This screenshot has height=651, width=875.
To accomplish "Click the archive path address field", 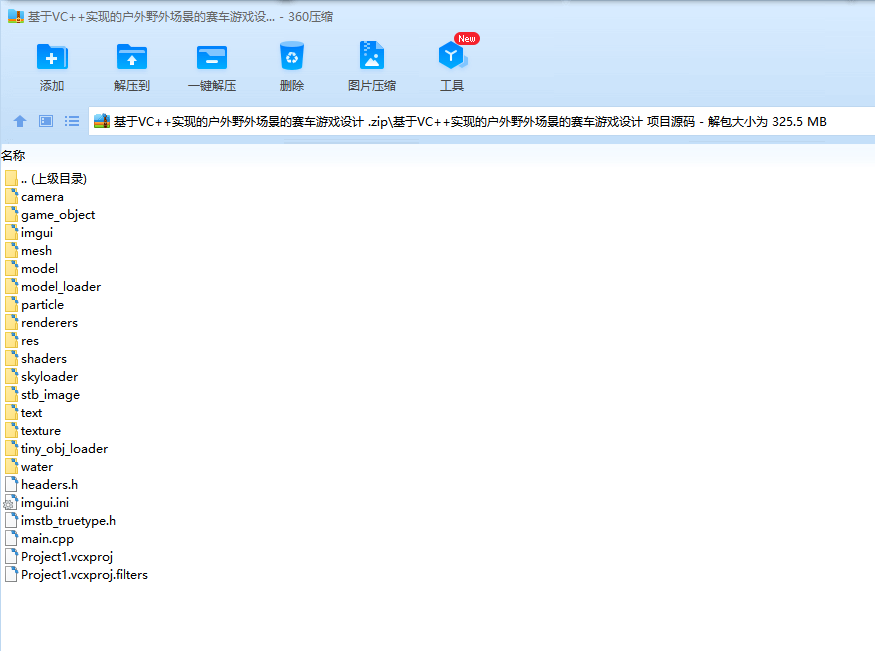I will point(482,121).
